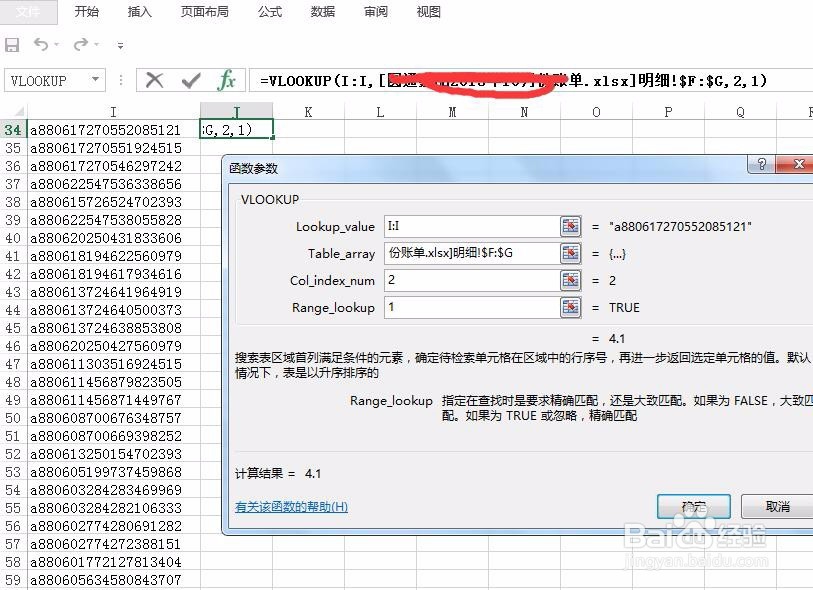Collapse the Range_lookup range selector icon
The height and width of the screenshot is (590, 813).
(570, 308)
